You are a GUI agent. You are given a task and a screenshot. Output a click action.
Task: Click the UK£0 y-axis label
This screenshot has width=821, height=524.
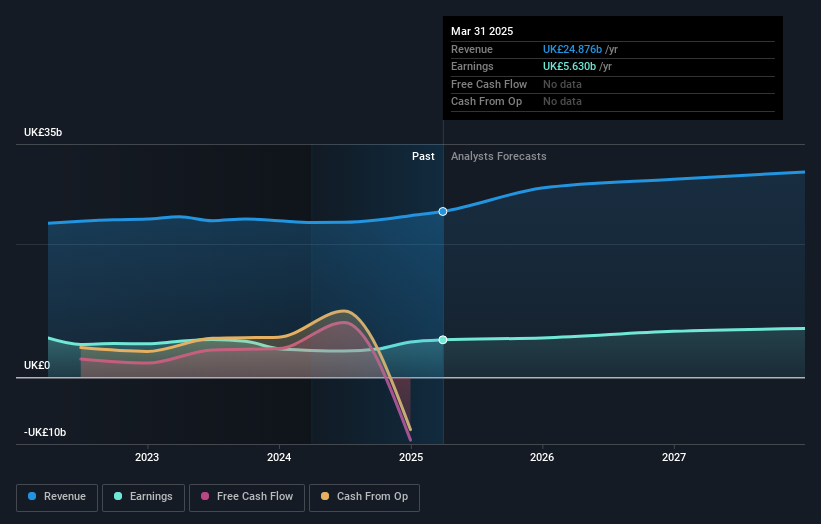pyautogui.click(x=37, y=365)
